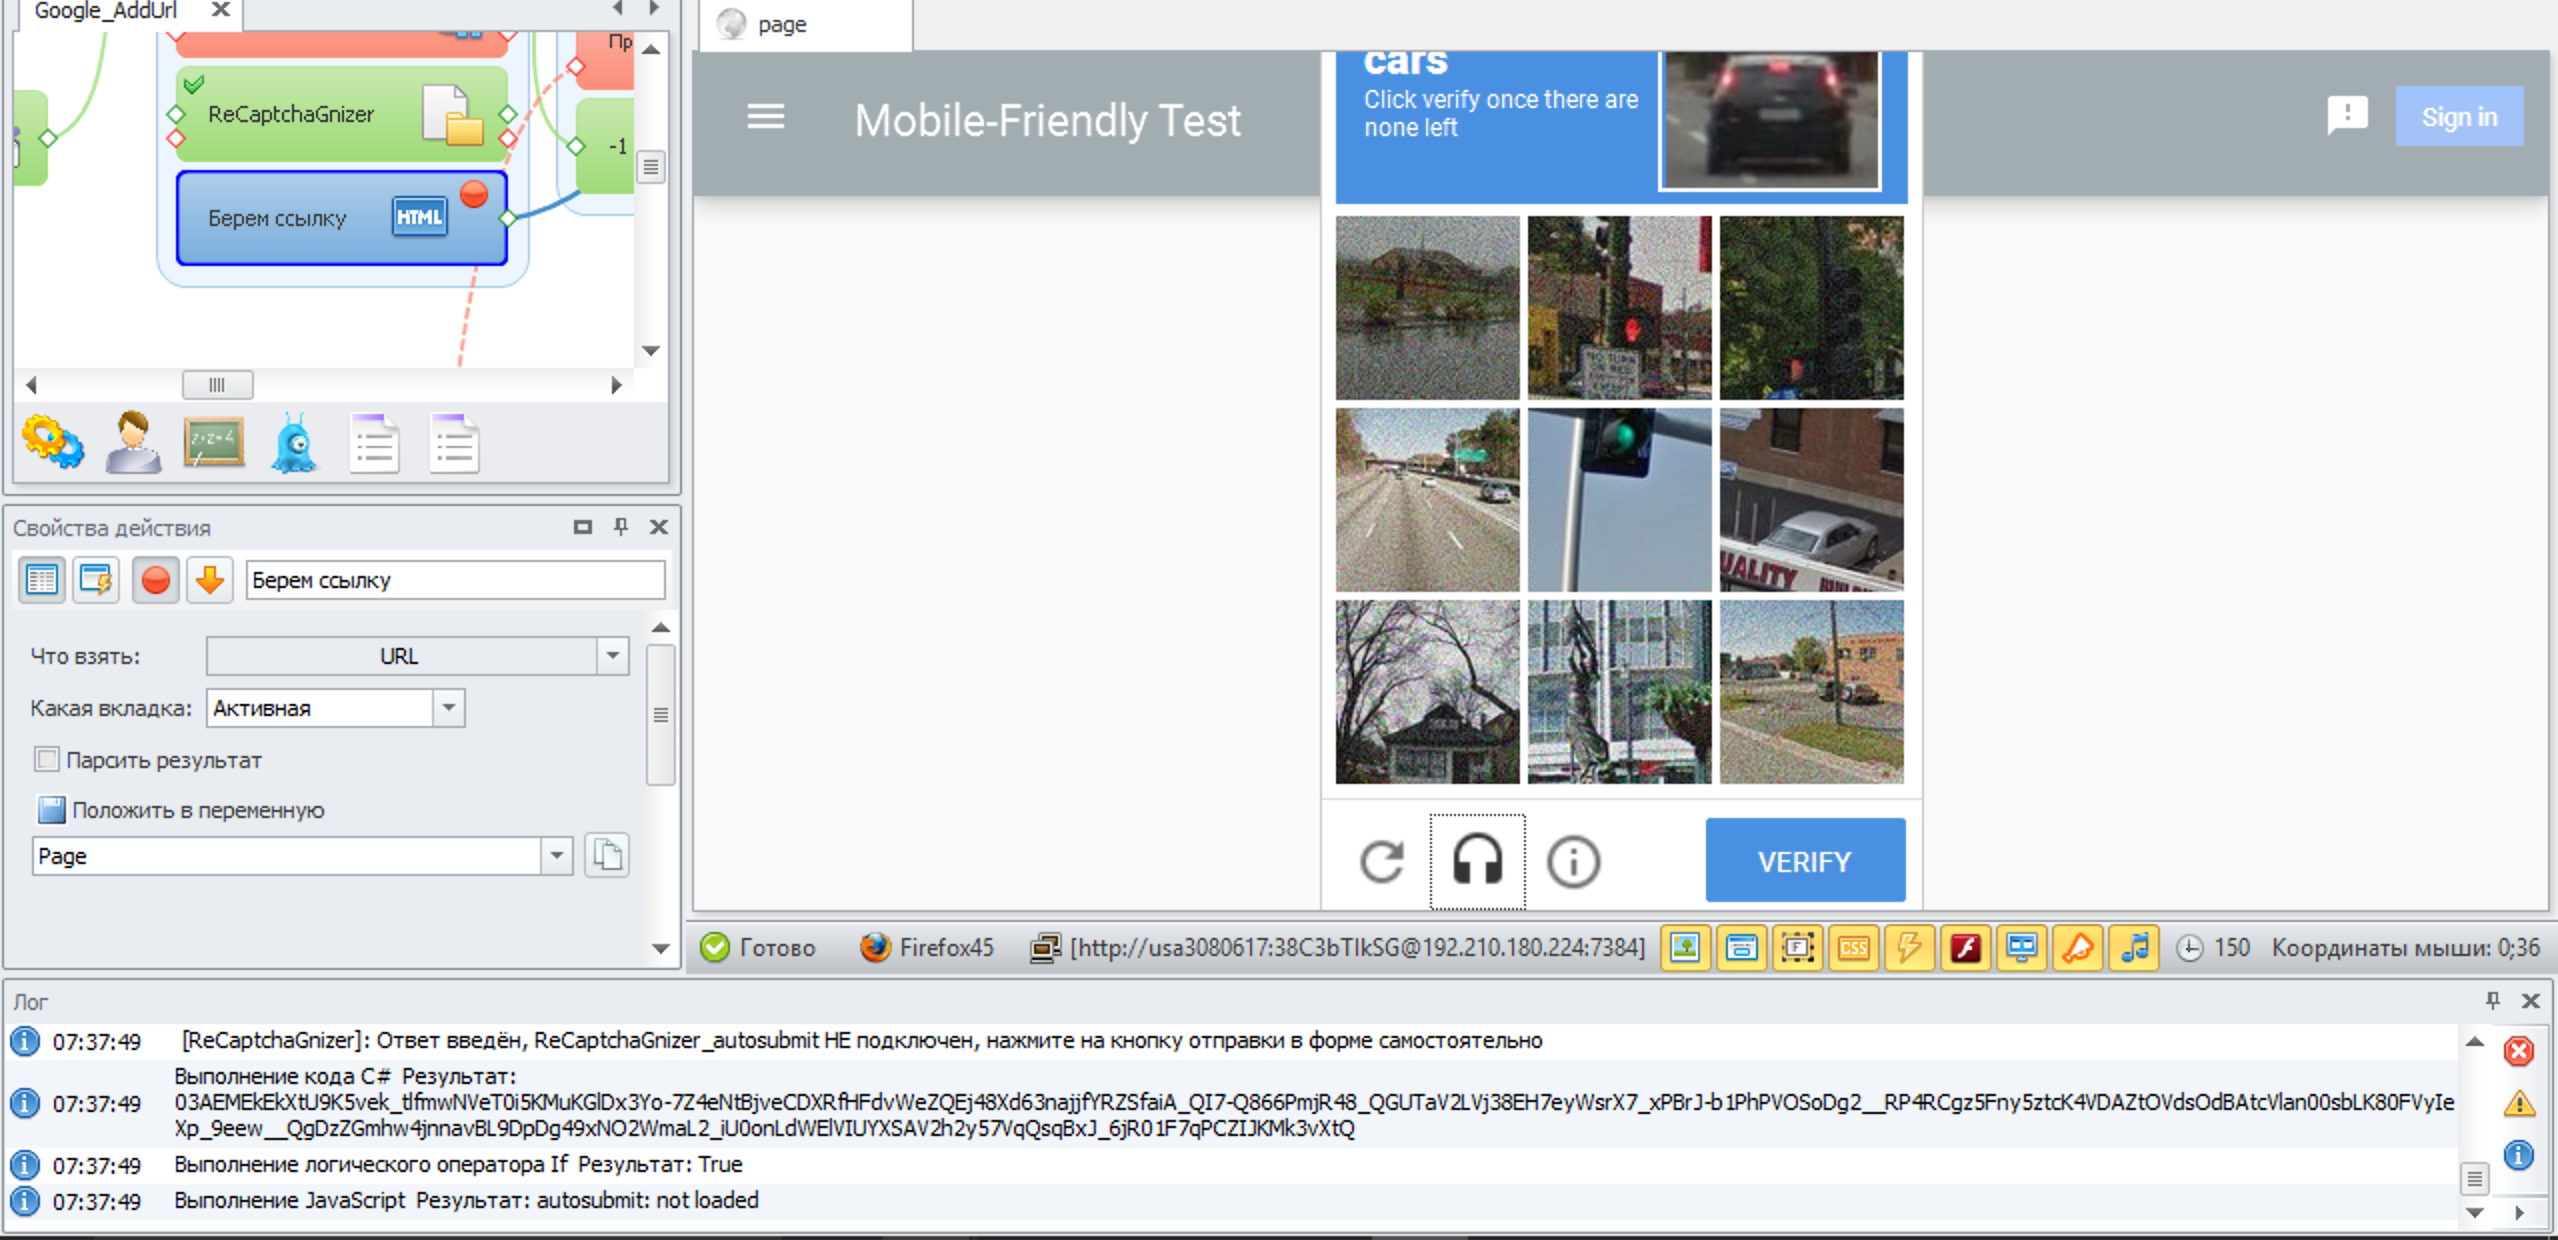Switch to the Google_AddUrl project tab
This screenshot has width=2558, height=1240.
[x=105, y=11]
